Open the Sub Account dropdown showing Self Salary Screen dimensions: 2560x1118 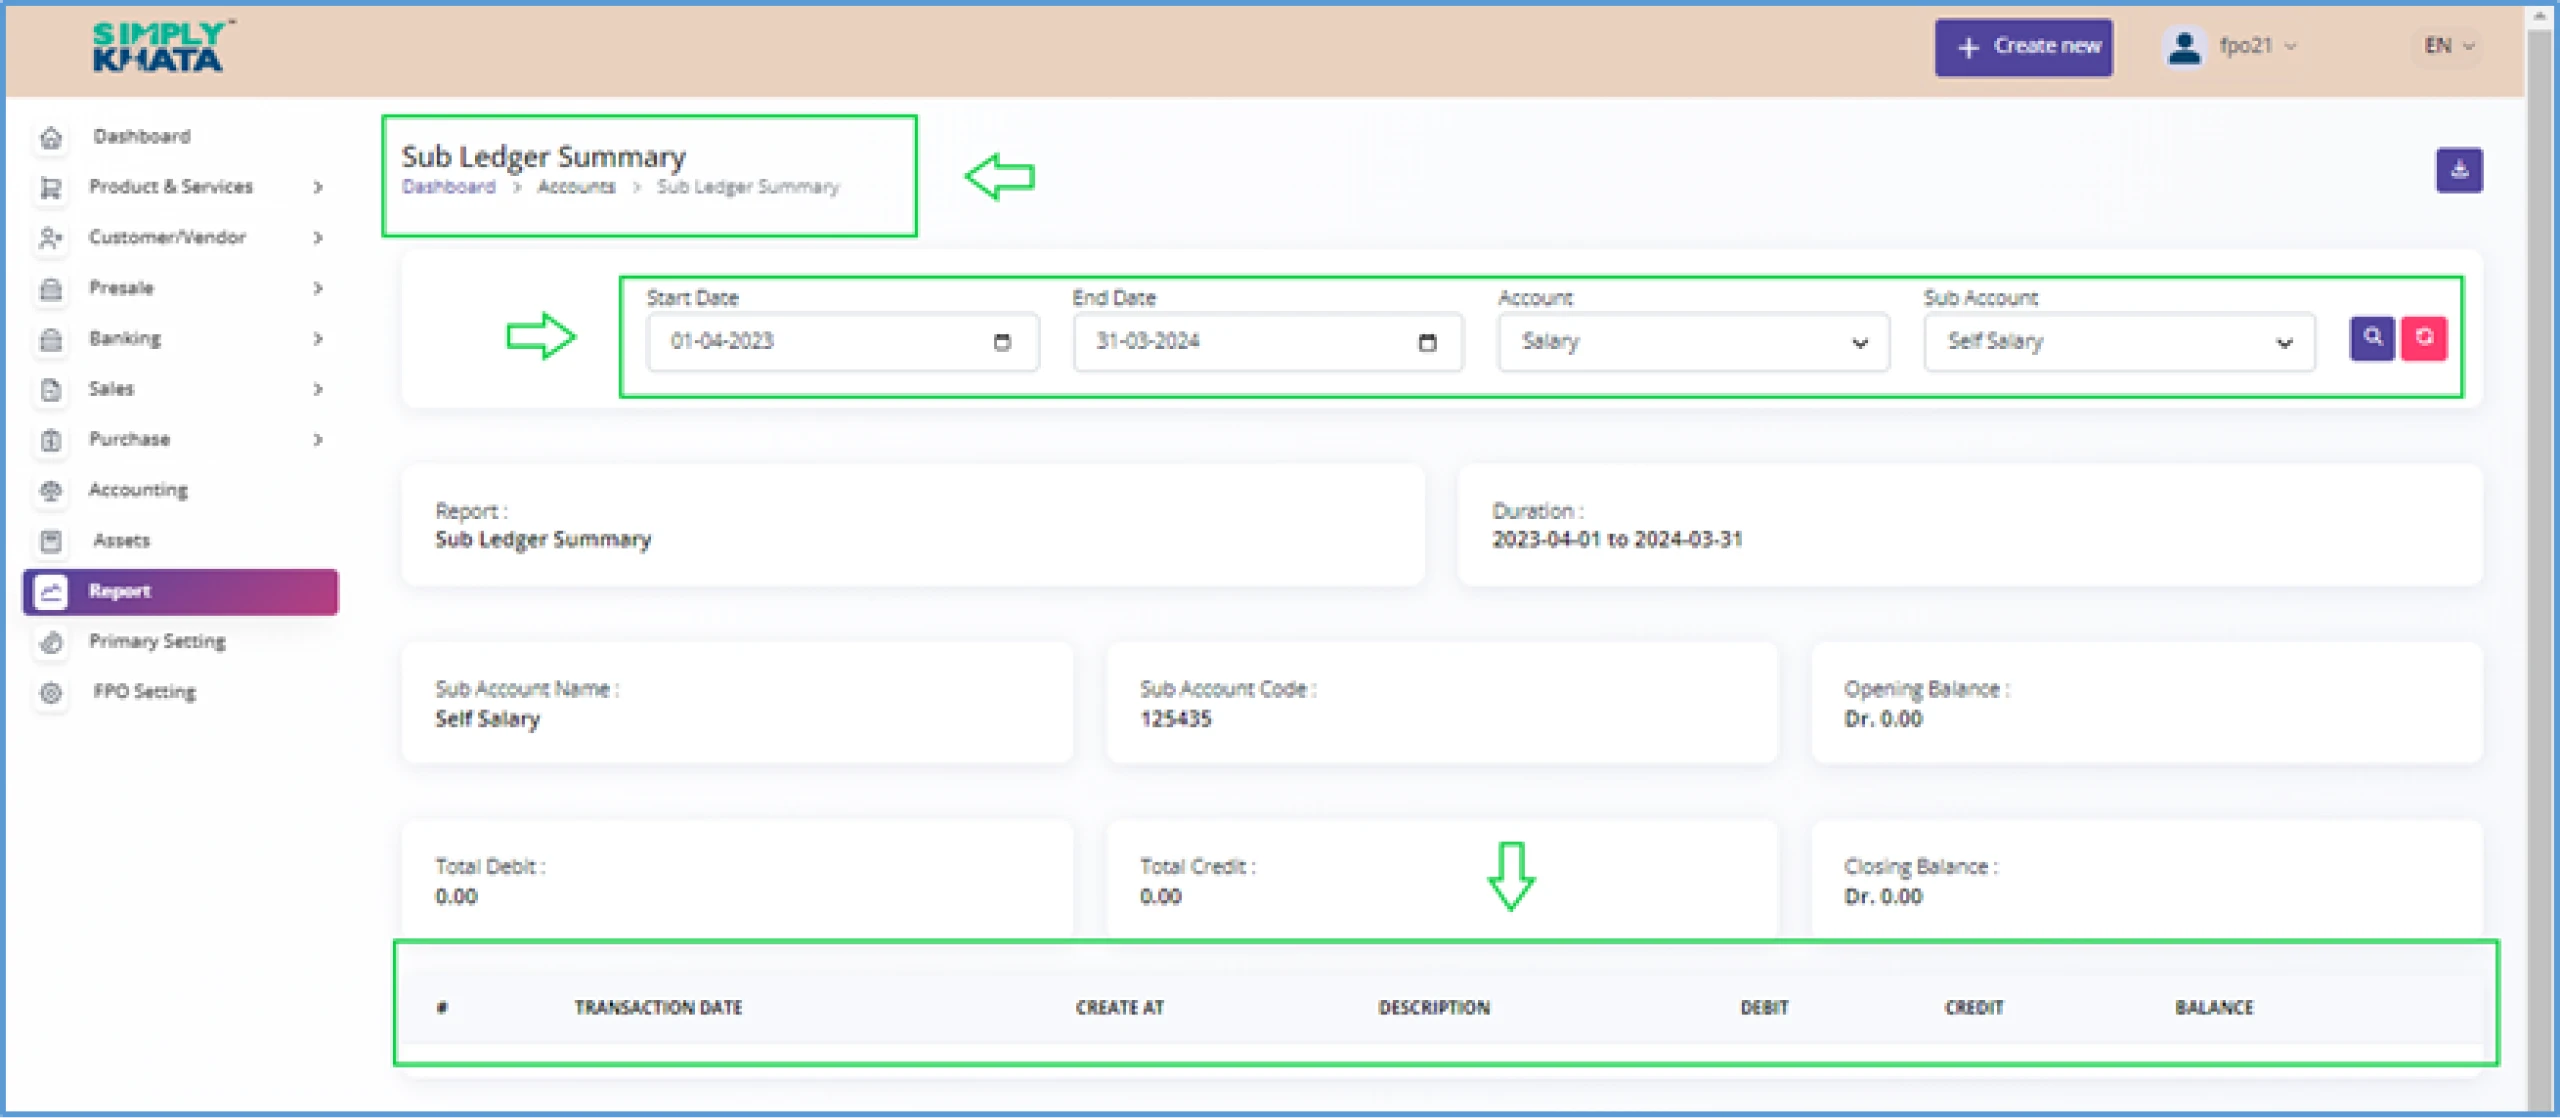pos(2116,341)
